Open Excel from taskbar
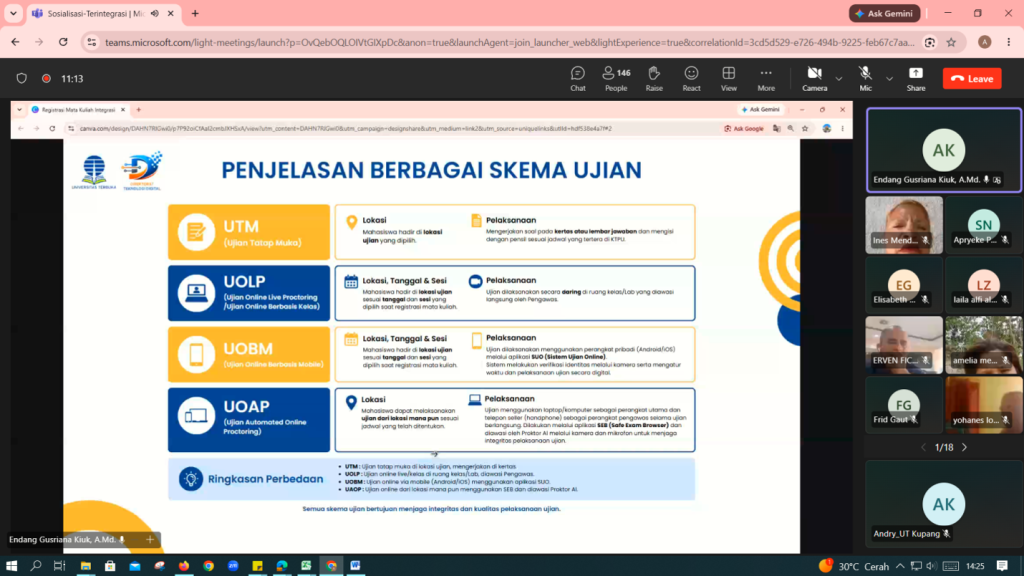The width and height of the screenshot is (1024, 576). point(306,566)
